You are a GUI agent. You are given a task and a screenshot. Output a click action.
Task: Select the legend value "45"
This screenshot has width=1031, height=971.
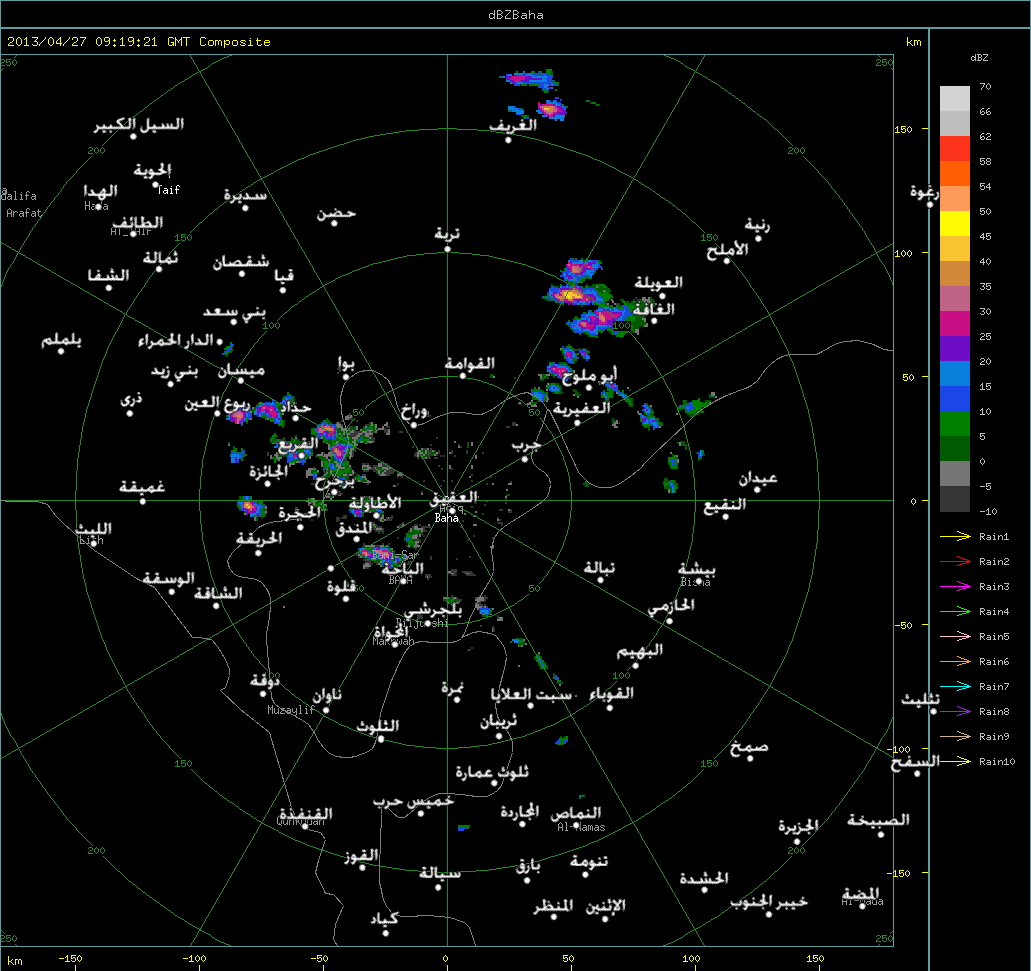(x=985, y=237)
